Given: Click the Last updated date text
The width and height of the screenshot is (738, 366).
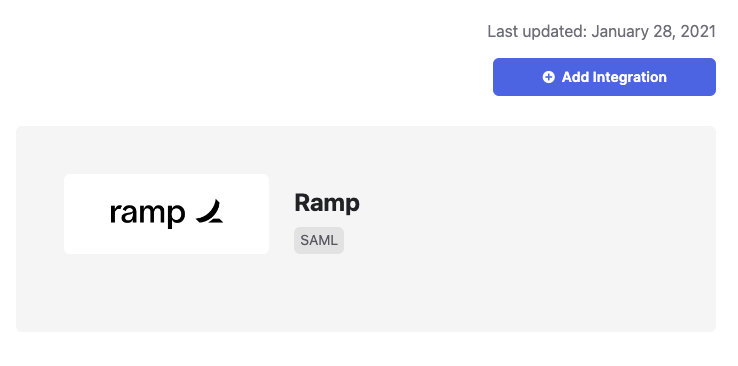Looking at the screenshot, I should point(602,32).
